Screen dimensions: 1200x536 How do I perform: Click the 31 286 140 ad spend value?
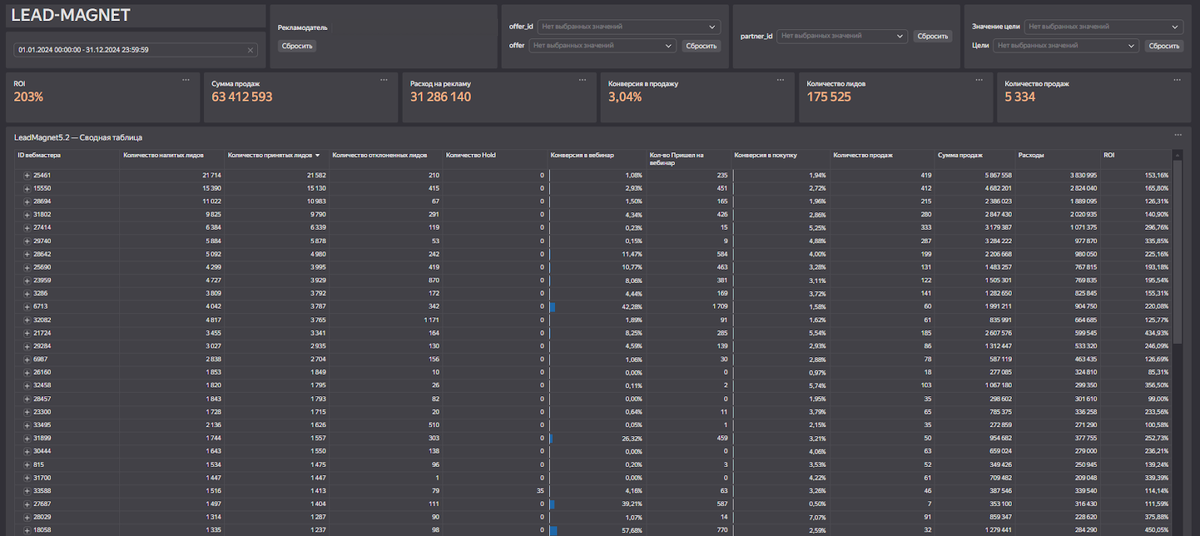coord(440,97)
